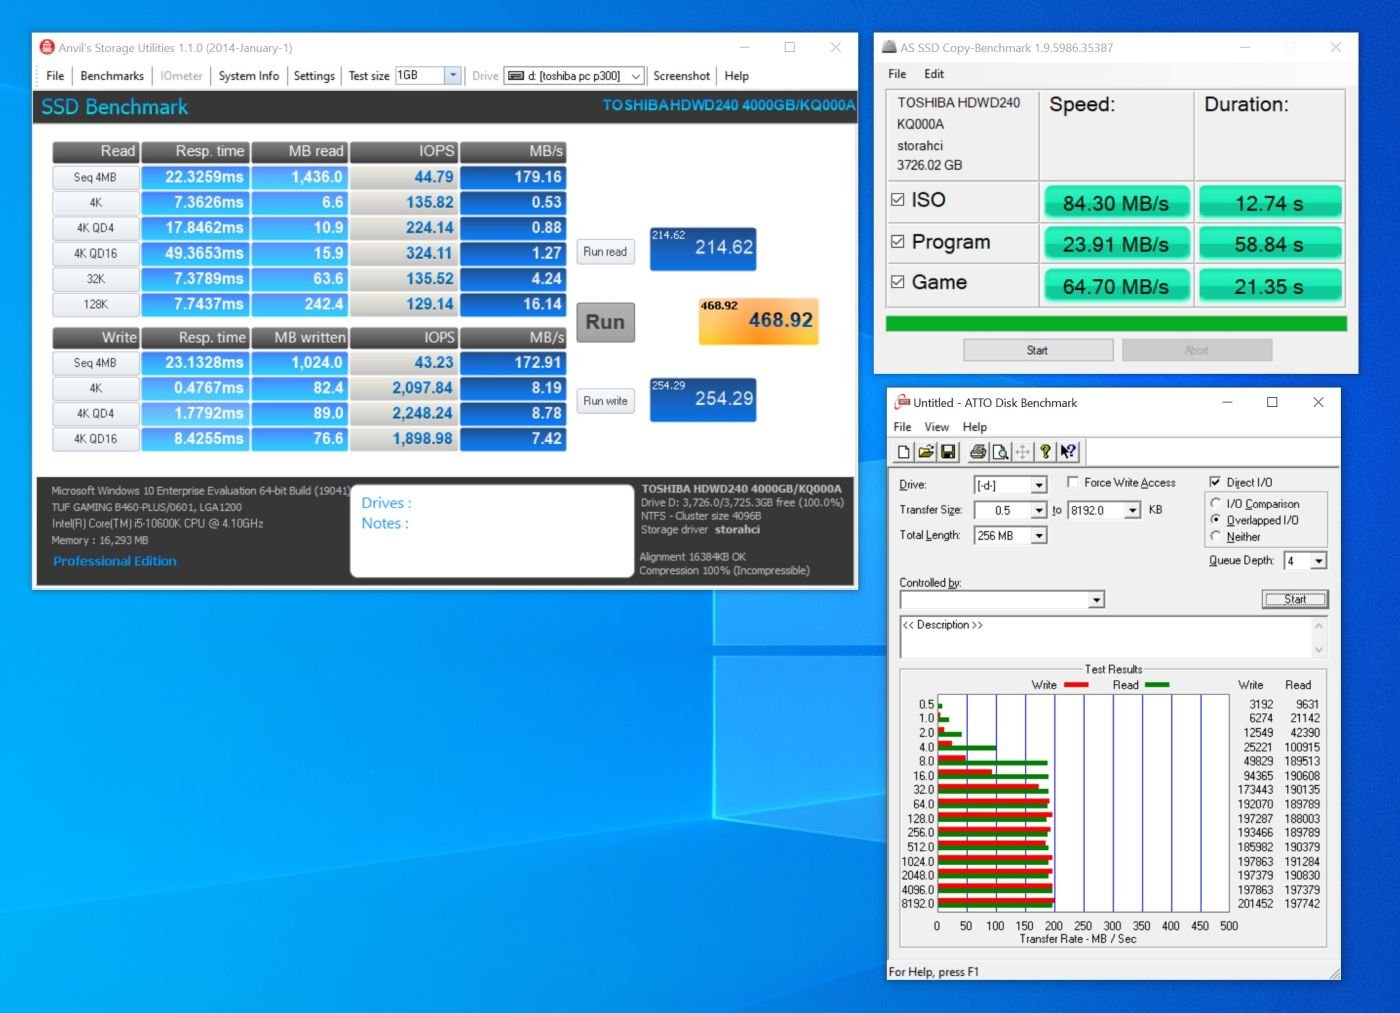Open the Edit menu in AS SSD
This screenshot has width=1400, height=1013.
[934, 74]
